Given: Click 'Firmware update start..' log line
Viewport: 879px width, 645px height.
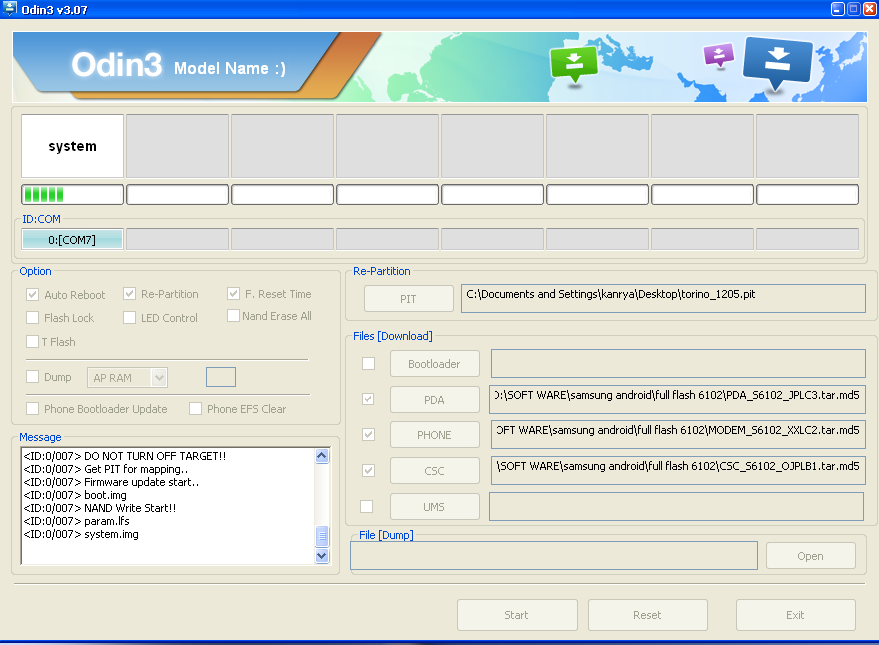Looking at the screenshot, I should coord(111,482).
